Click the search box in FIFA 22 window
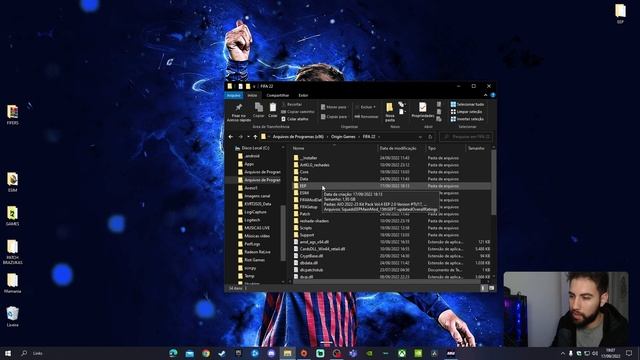The height and width of the screenshot is (360, 640). [x=466, y=137]
